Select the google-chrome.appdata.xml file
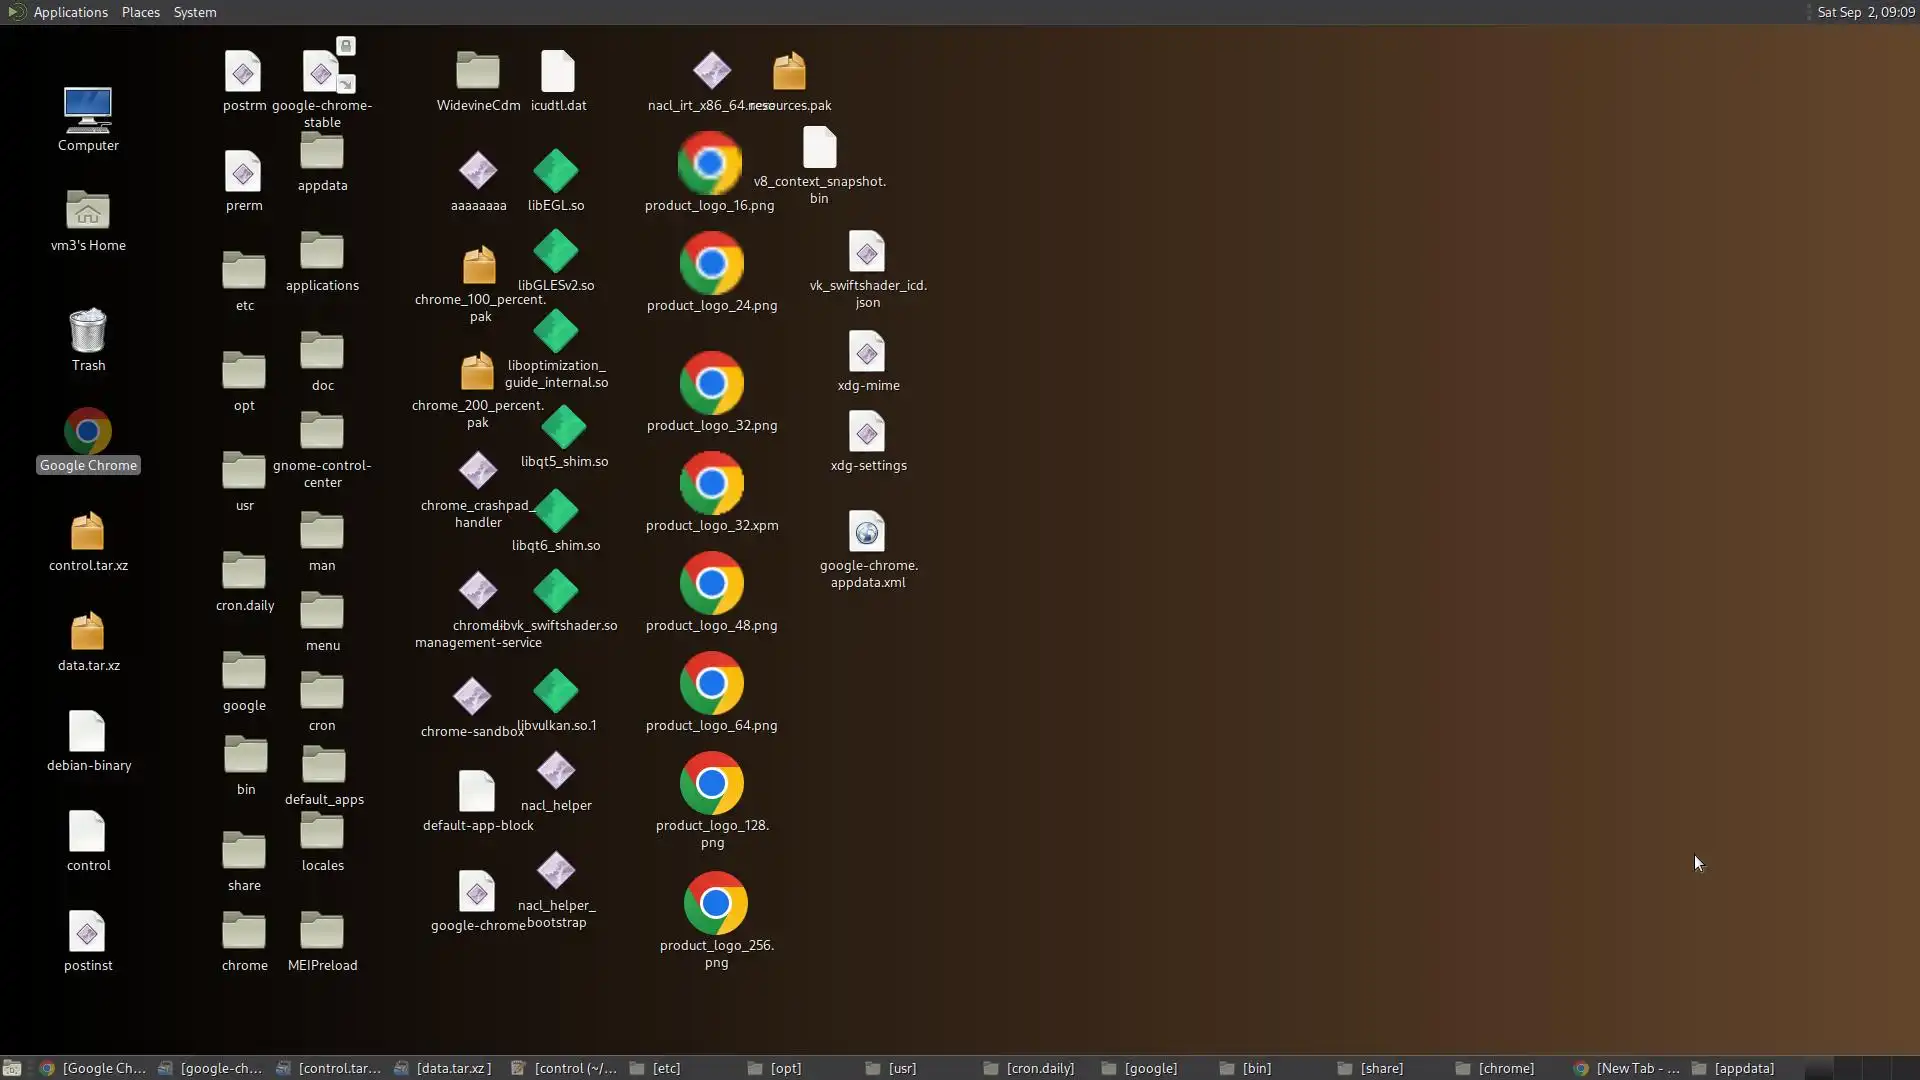This screenshot has width=1920, height=1080. click(x=867, y=532)
